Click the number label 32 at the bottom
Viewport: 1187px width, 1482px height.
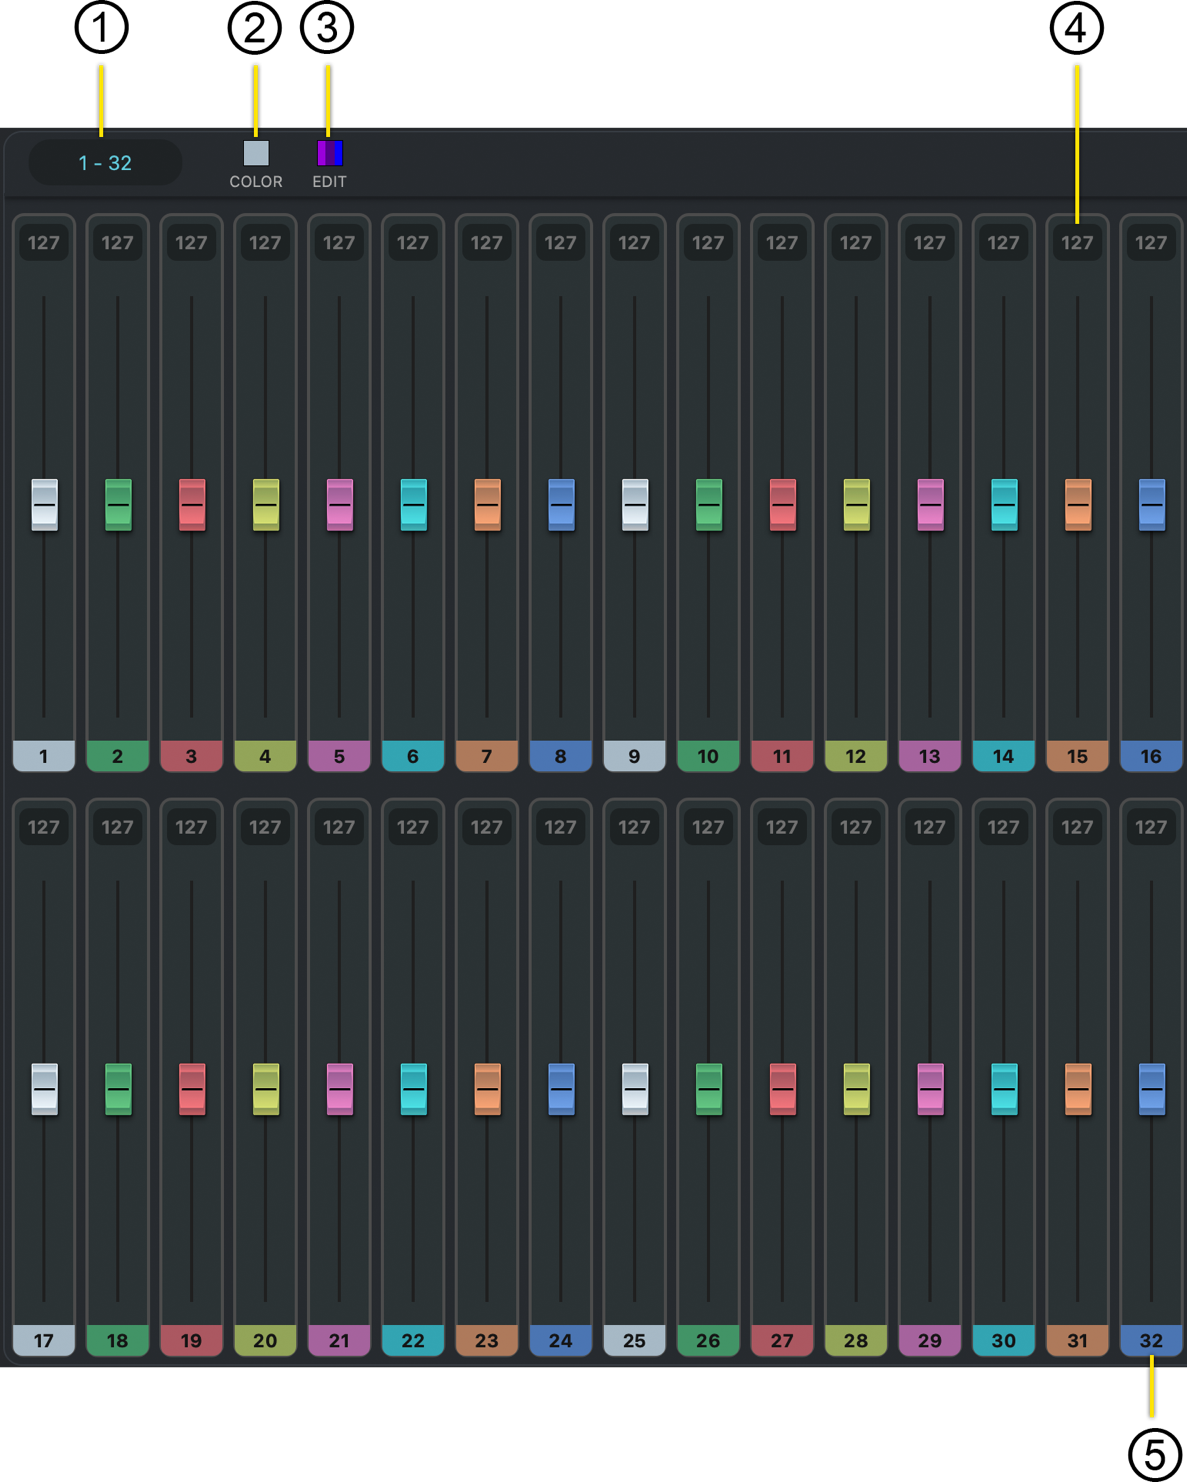(1151, 1340)
